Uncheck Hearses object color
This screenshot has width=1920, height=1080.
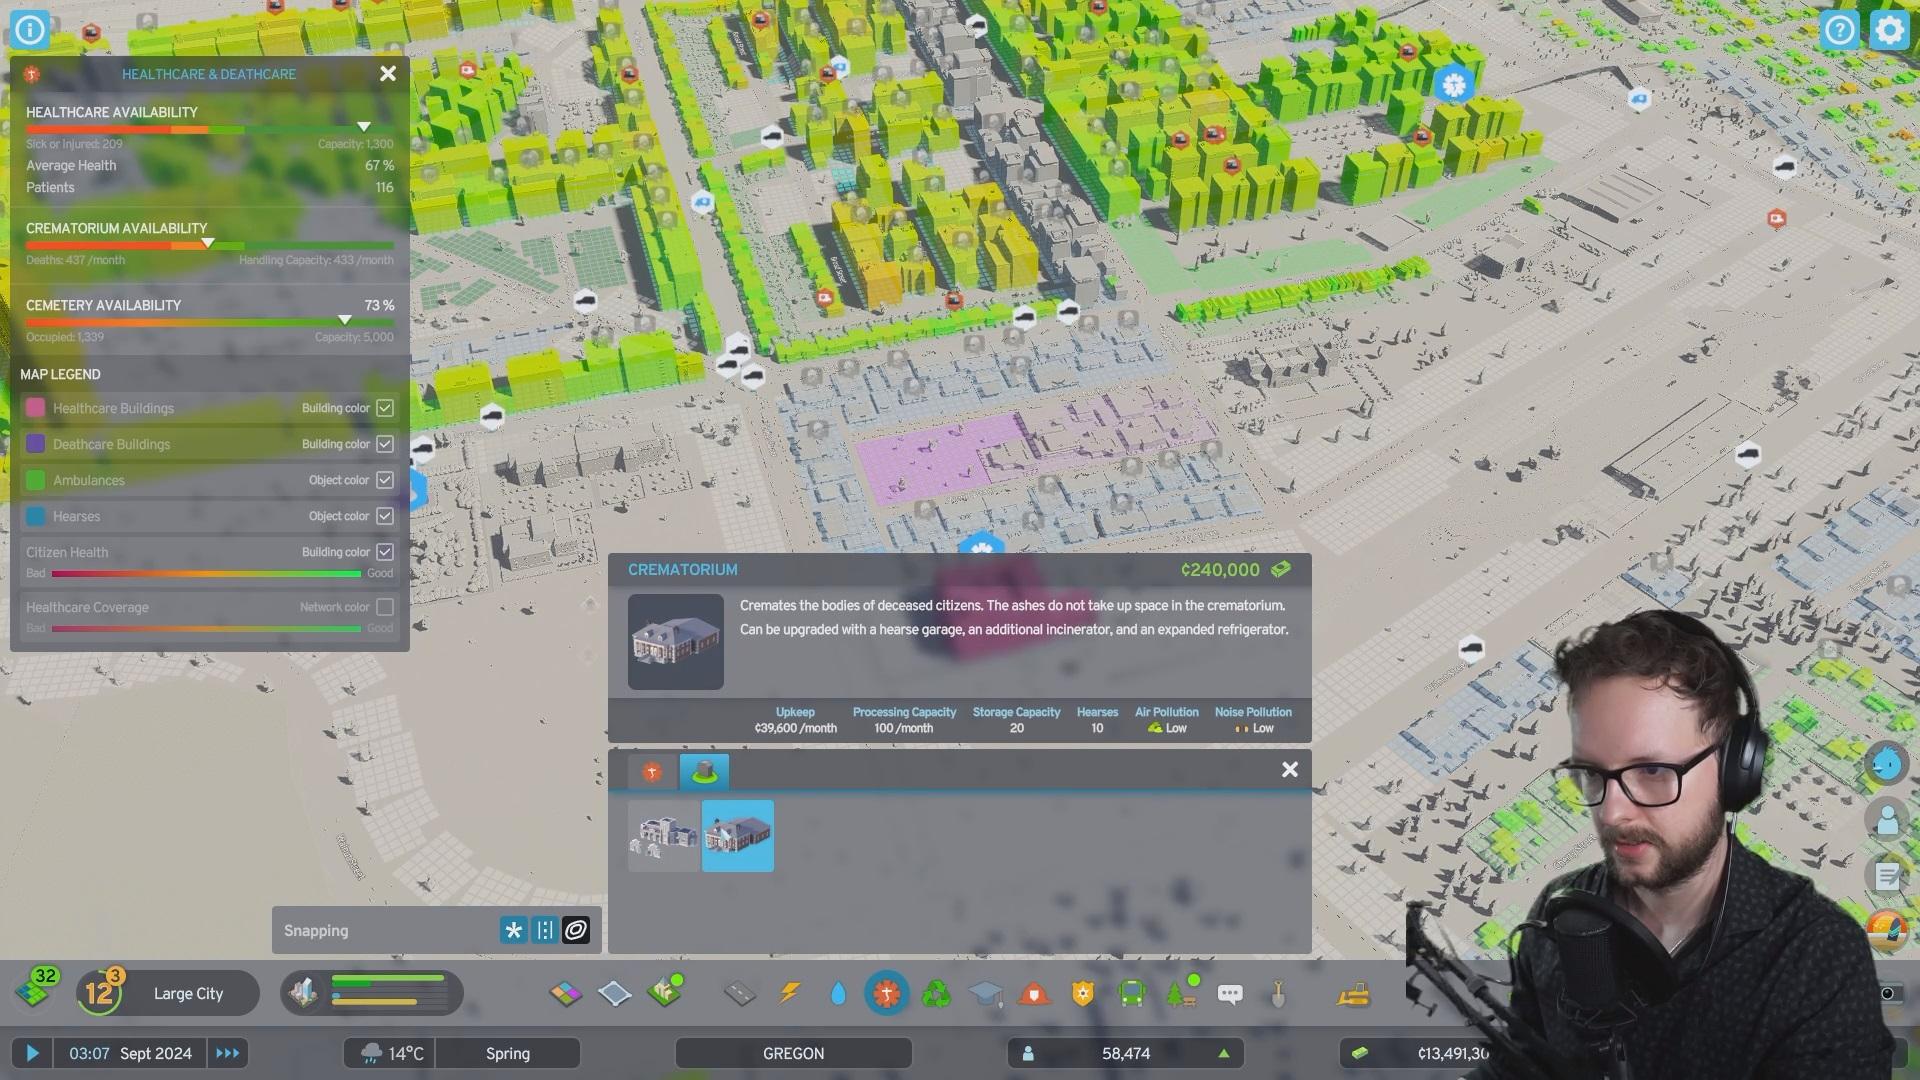coord(385,516)
